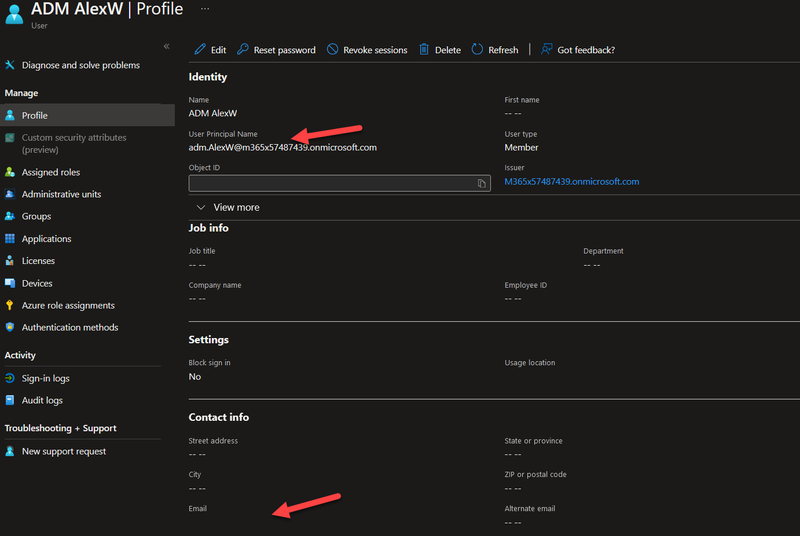Open Licenses menu label
The image size is (800, 536).
(38, 260)
